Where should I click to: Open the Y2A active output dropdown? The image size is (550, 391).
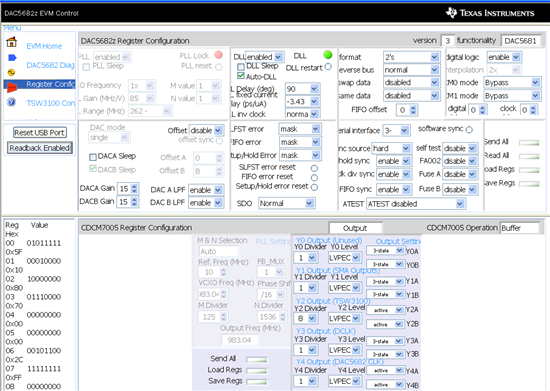pos(385,310)
